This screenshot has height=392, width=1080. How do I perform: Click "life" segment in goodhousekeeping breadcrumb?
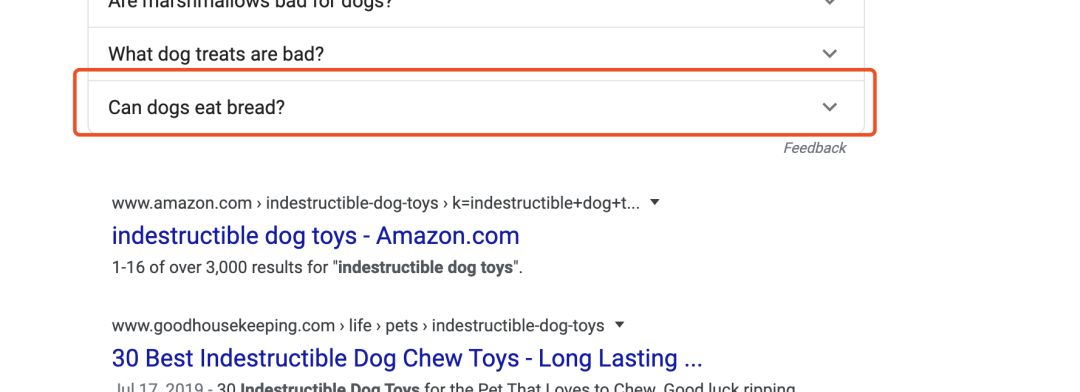pyautogui.click(x=360, y=325)
